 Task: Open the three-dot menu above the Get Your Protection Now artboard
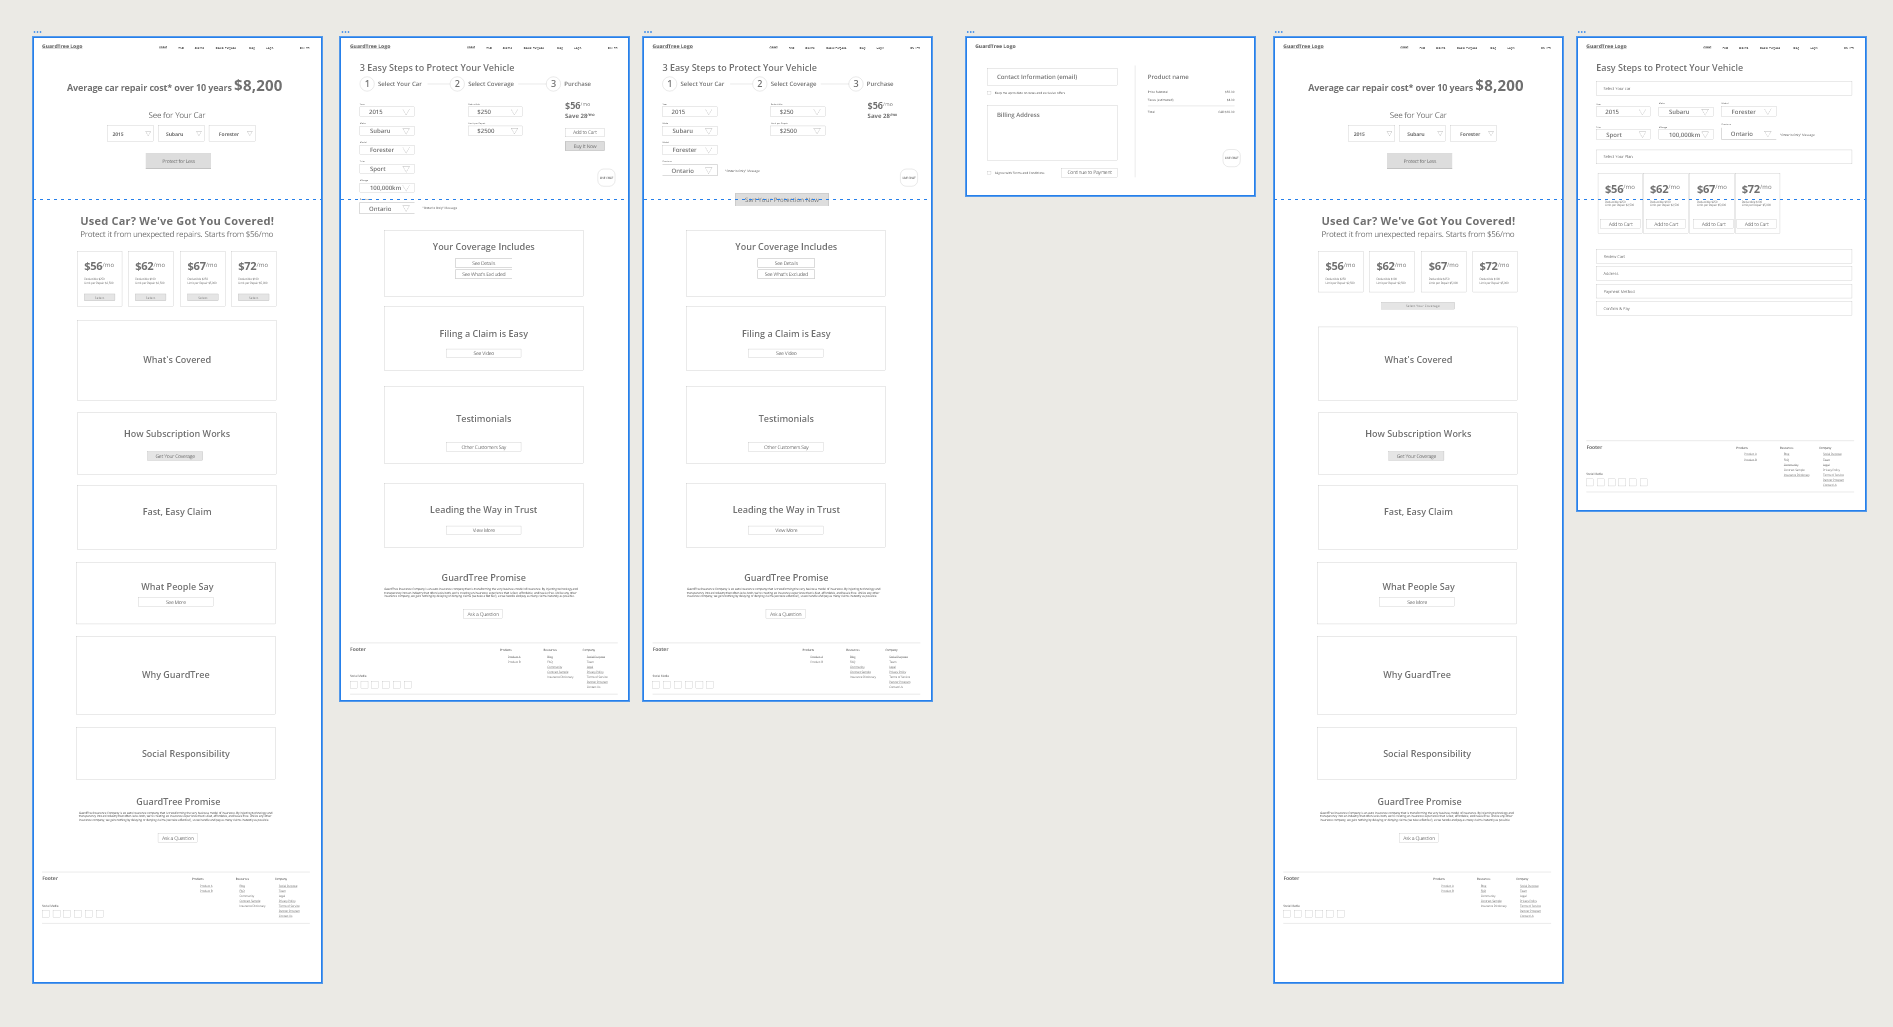pyautogui.click(x=648, y=32)
